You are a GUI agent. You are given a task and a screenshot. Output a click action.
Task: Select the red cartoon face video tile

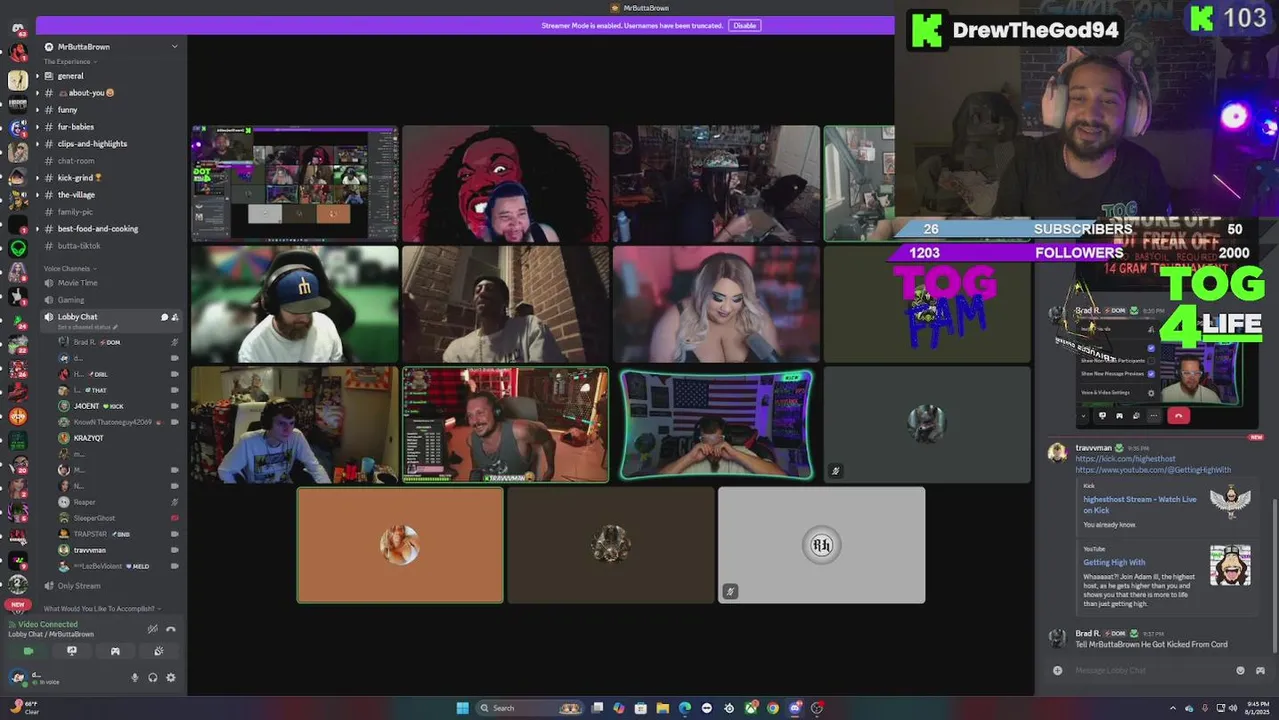click(x=506, y=184)
